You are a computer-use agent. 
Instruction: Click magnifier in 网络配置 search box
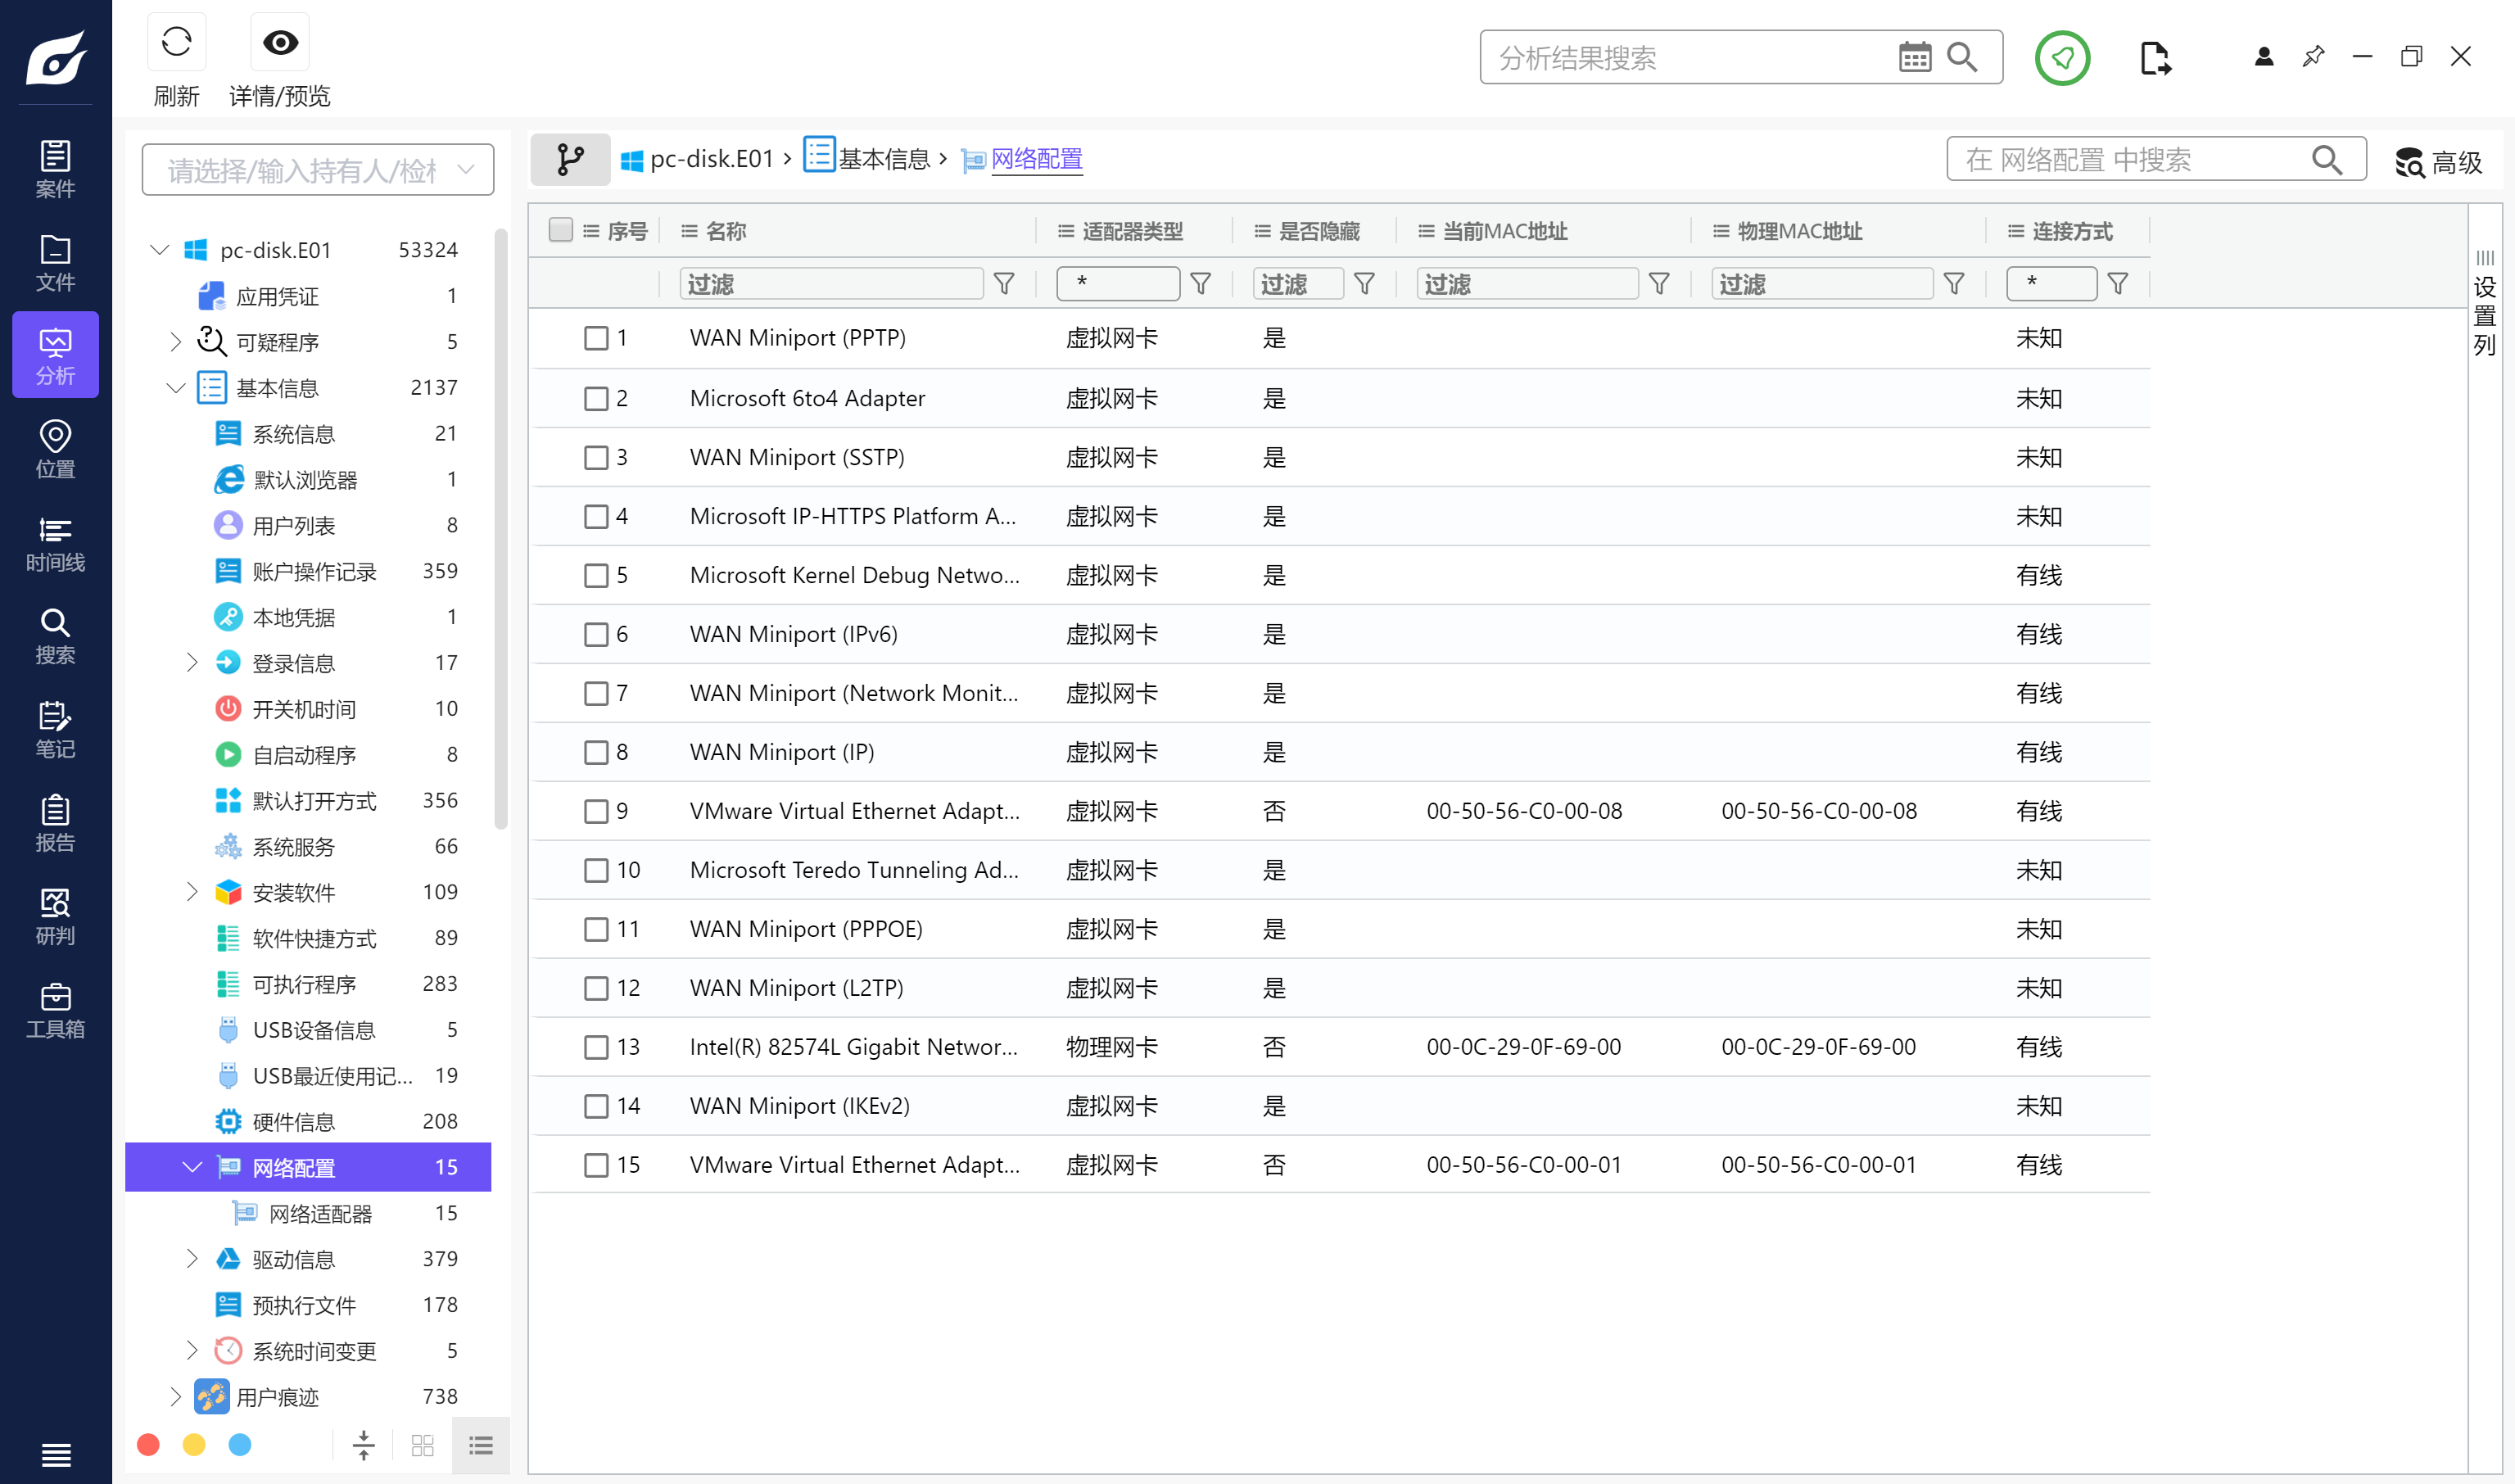[2327, 159]
